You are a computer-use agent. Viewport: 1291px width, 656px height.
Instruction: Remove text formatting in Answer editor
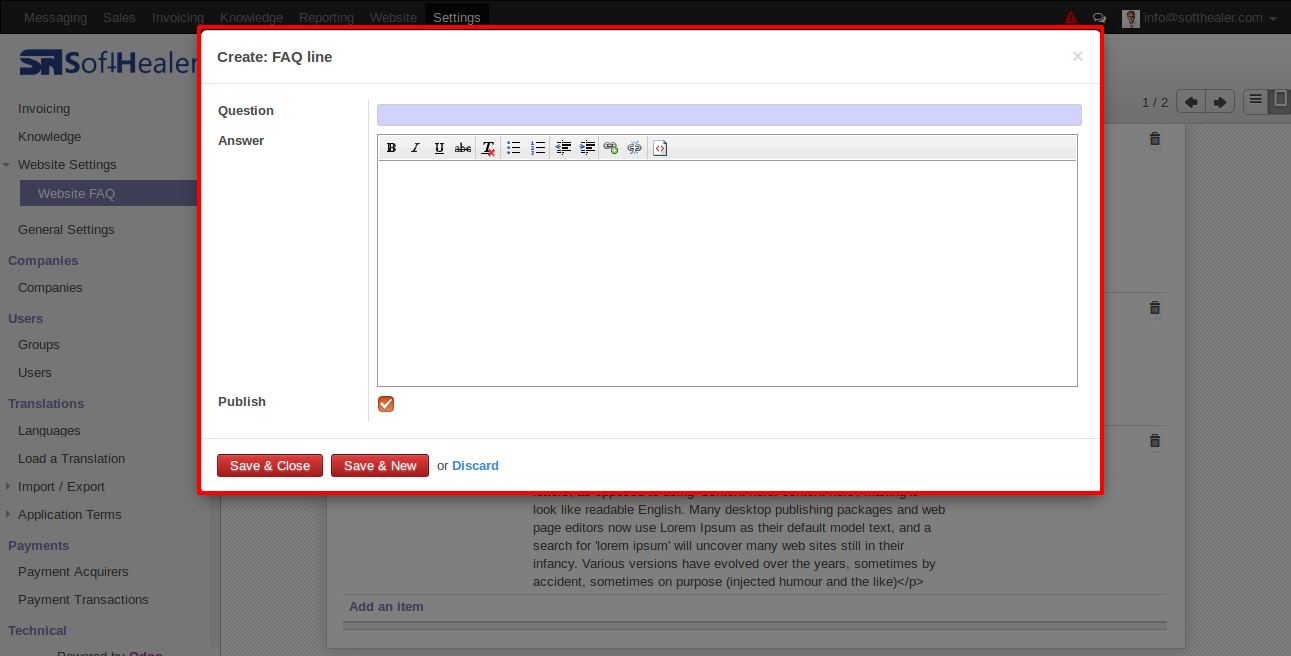488,148
